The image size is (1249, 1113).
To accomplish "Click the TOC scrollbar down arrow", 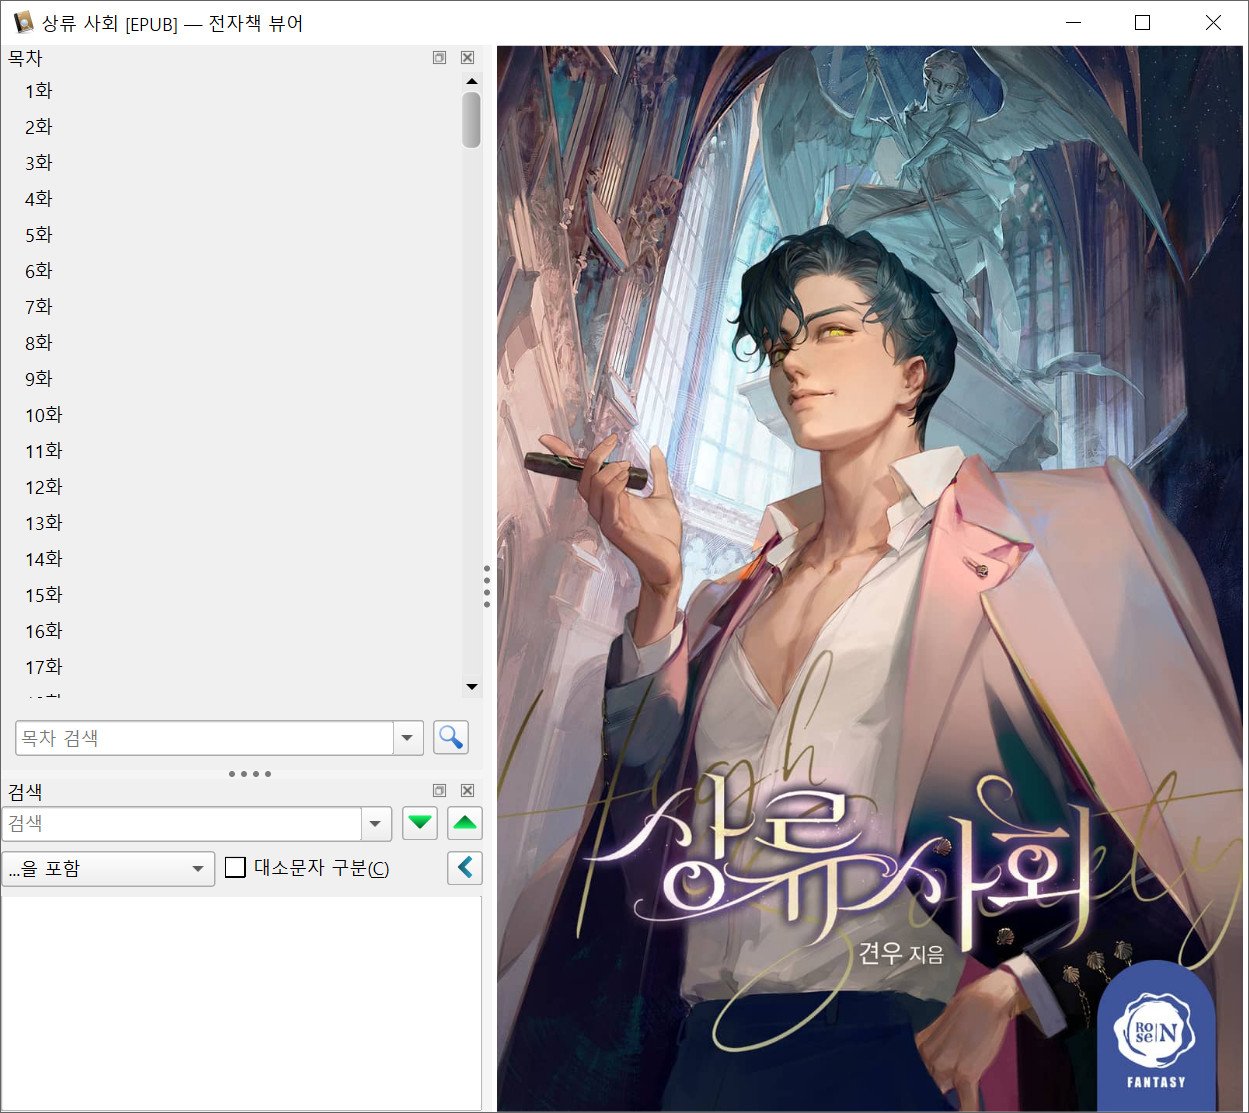I will tap(472, 687).
